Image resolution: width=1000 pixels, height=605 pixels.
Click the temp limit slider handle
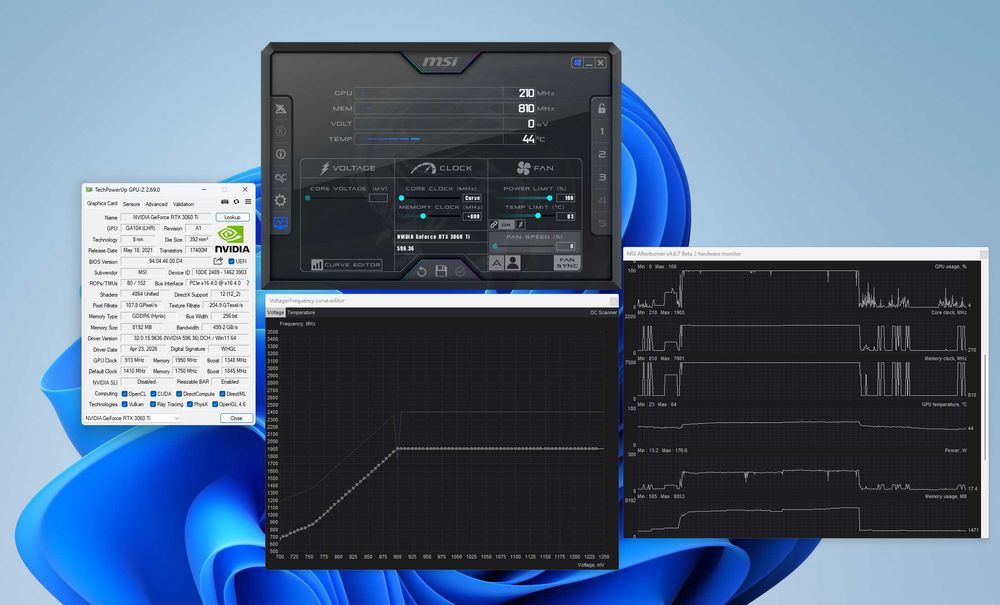(x=538, y=216)
